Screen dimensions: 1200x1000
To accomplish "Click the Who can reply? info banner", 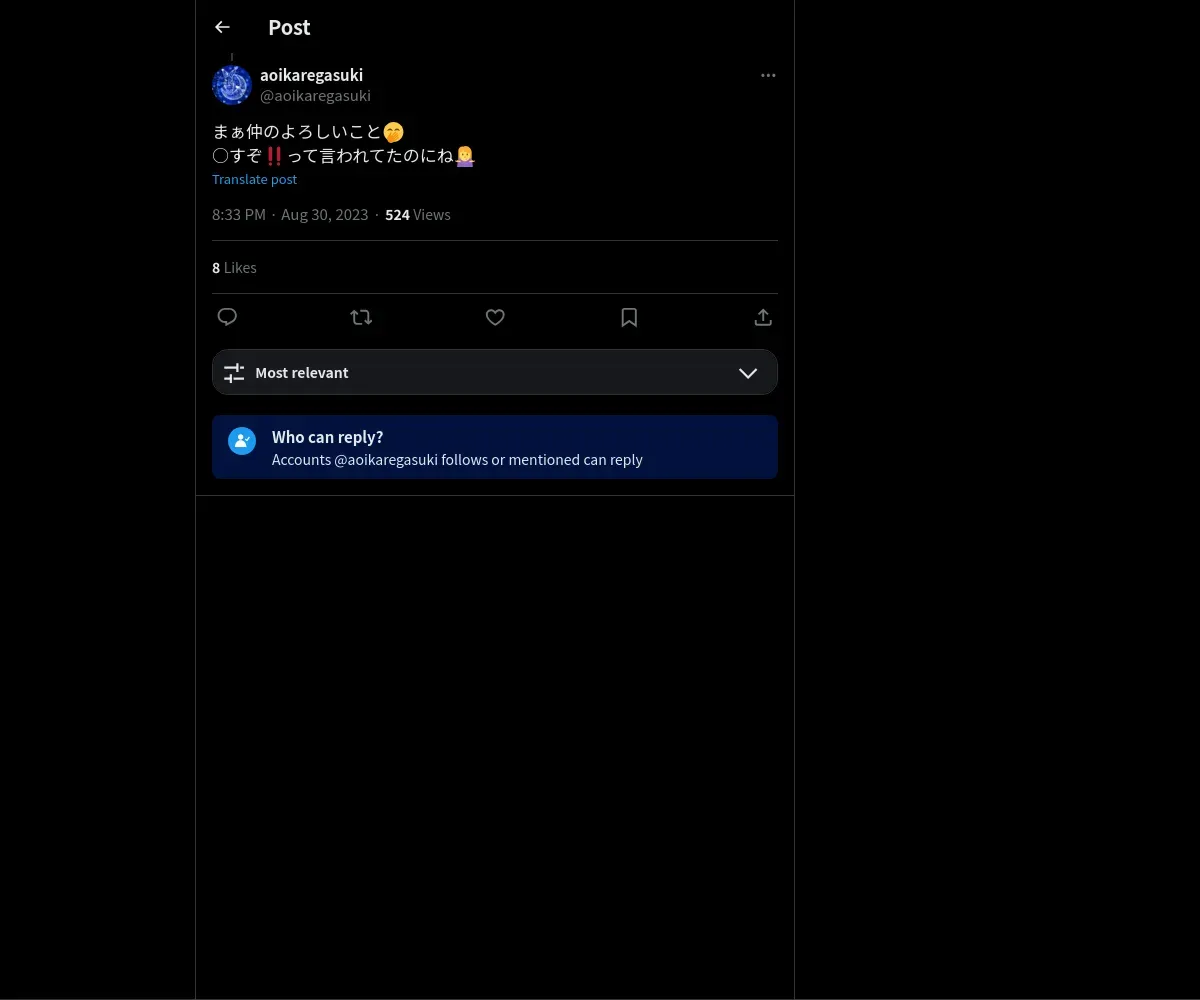I will 495,447.
